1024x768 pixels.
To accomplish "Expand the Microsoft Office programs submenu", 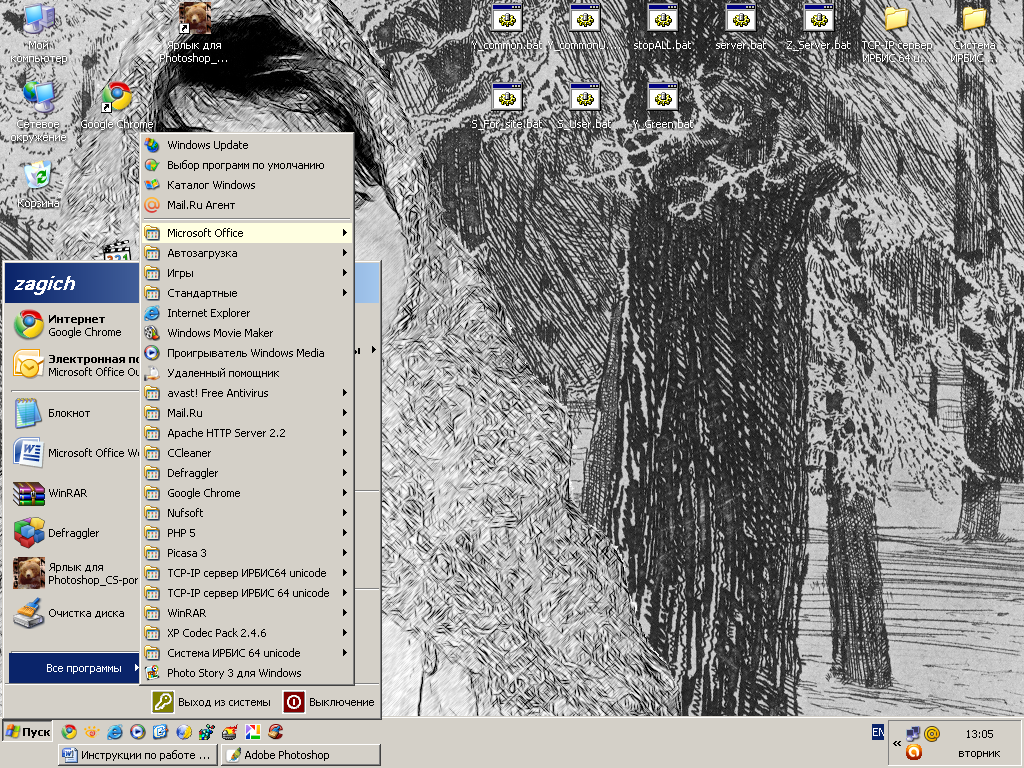I will click(247, 233).
